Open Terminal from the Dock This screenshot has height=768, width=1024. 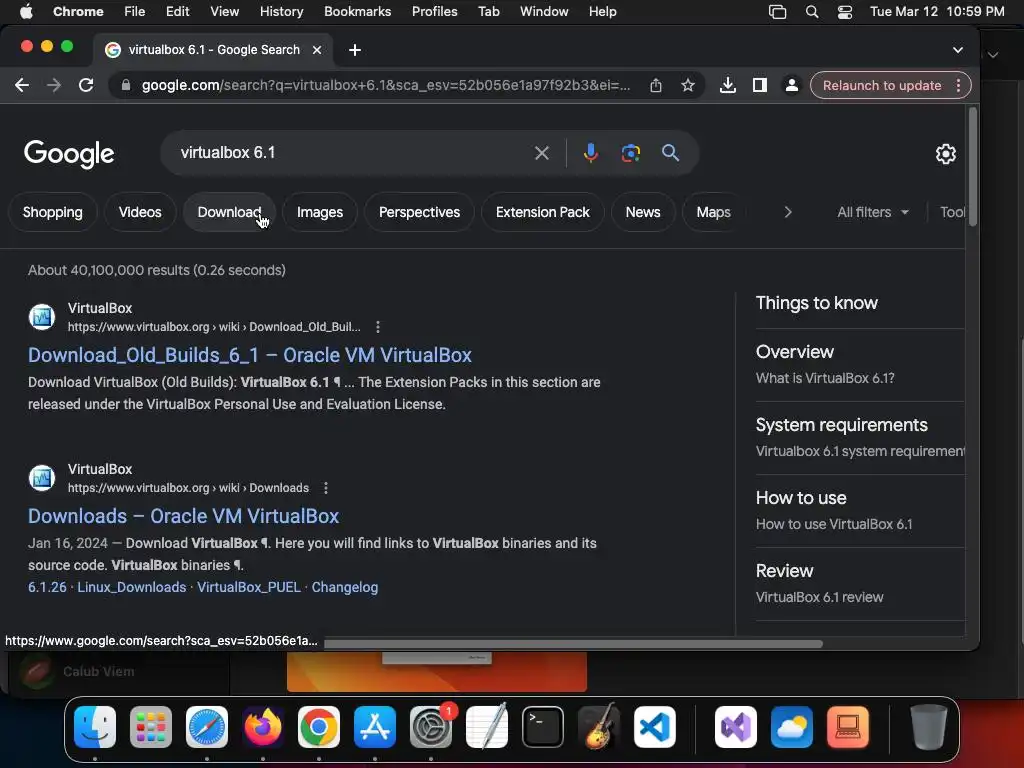(x=543, y=727)
